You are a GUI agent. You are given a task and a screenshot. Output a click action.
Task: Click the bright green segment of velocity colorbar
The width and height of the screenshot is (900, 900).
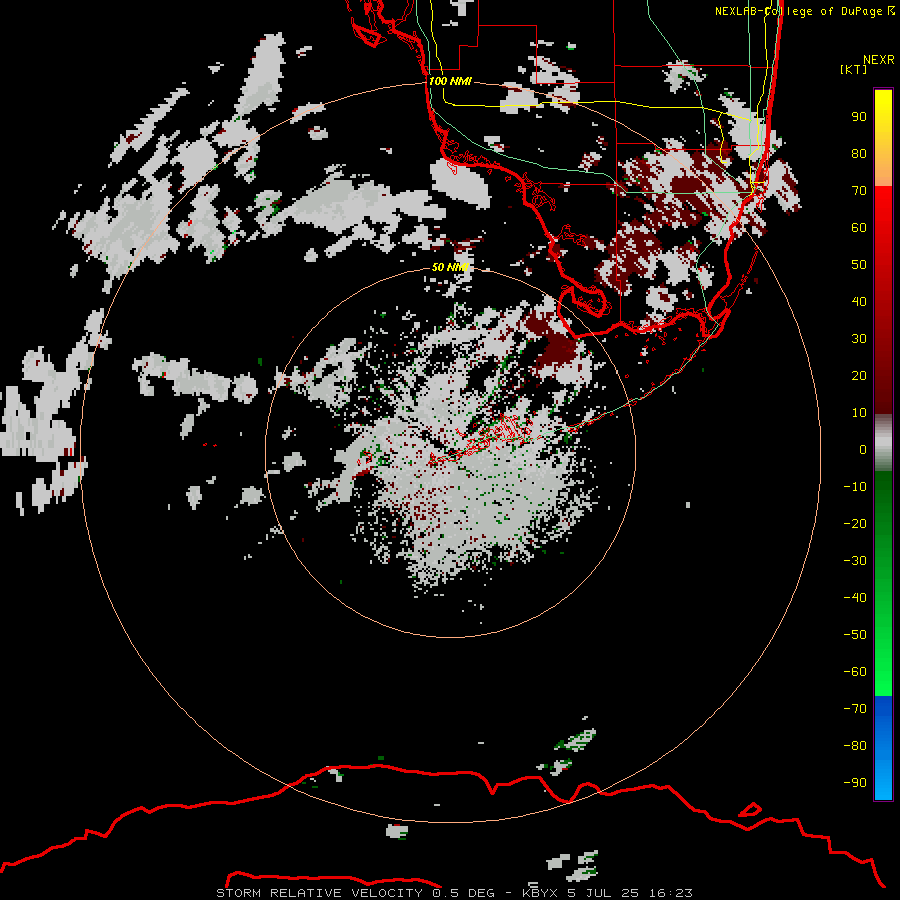click(883, 660)
